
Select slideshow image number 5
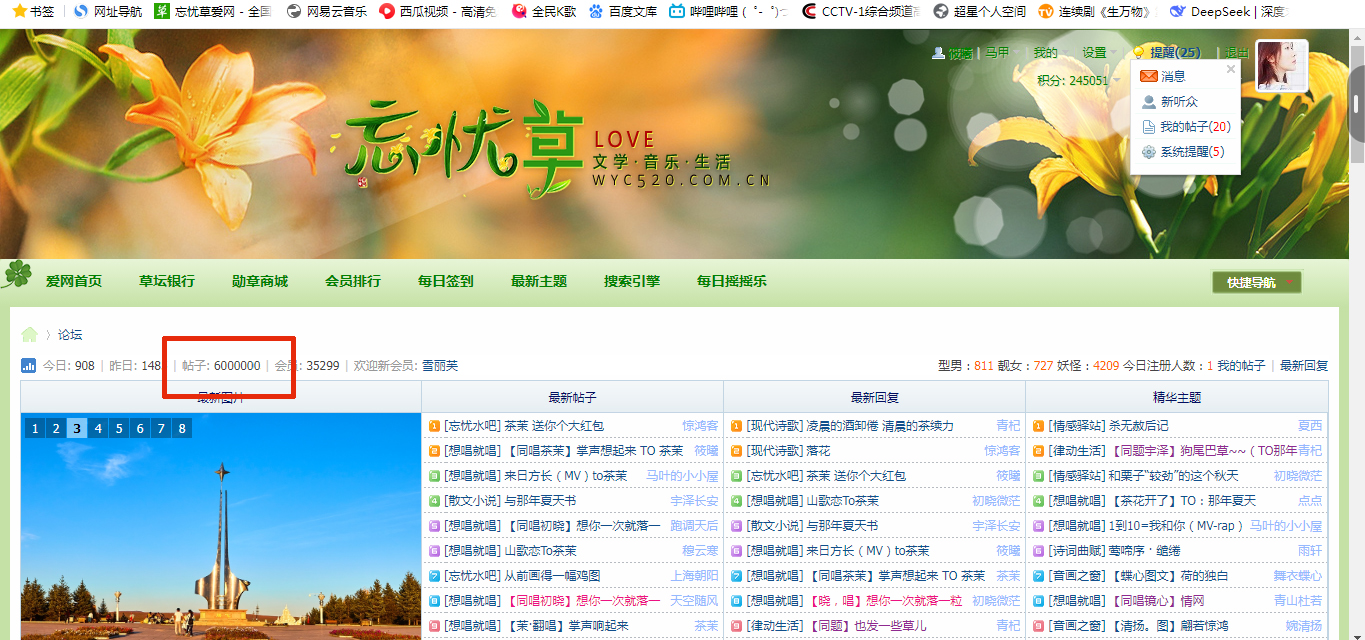(119, 429)
